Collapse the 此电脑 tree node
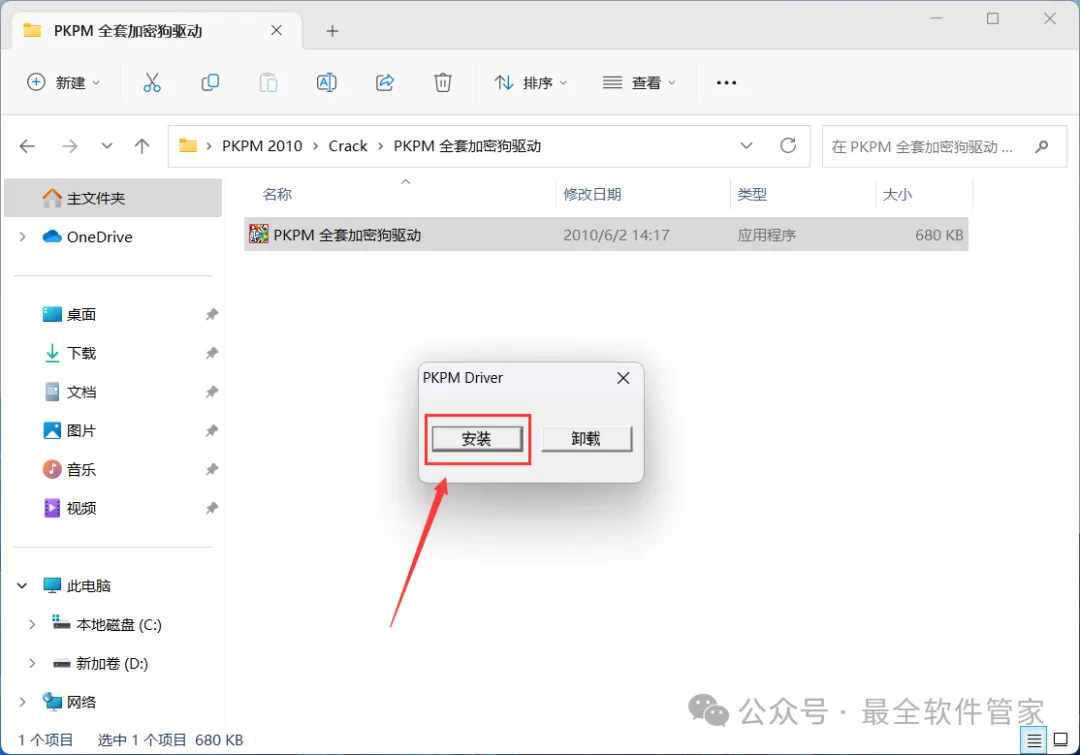The width and height of the screenshot is (1080, 755). click(x=22, y=586)
